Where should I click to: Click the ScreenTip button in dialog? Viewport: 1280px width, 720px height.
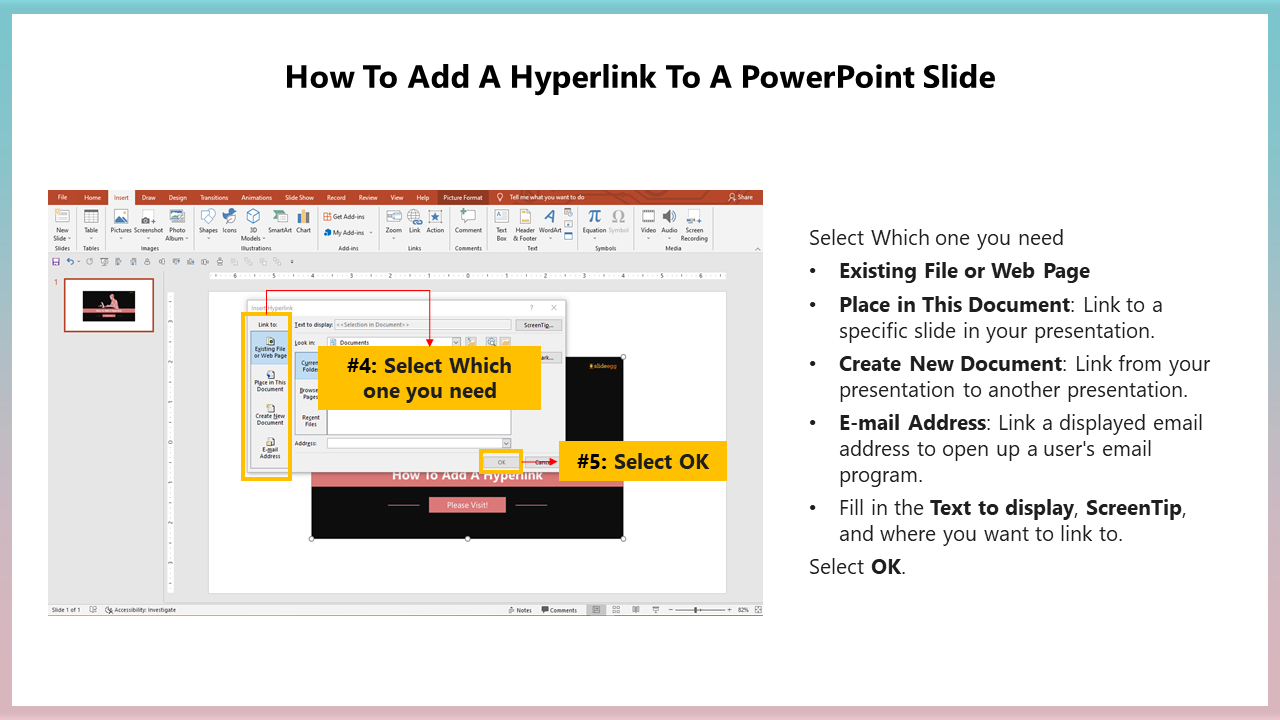[540, 325]
